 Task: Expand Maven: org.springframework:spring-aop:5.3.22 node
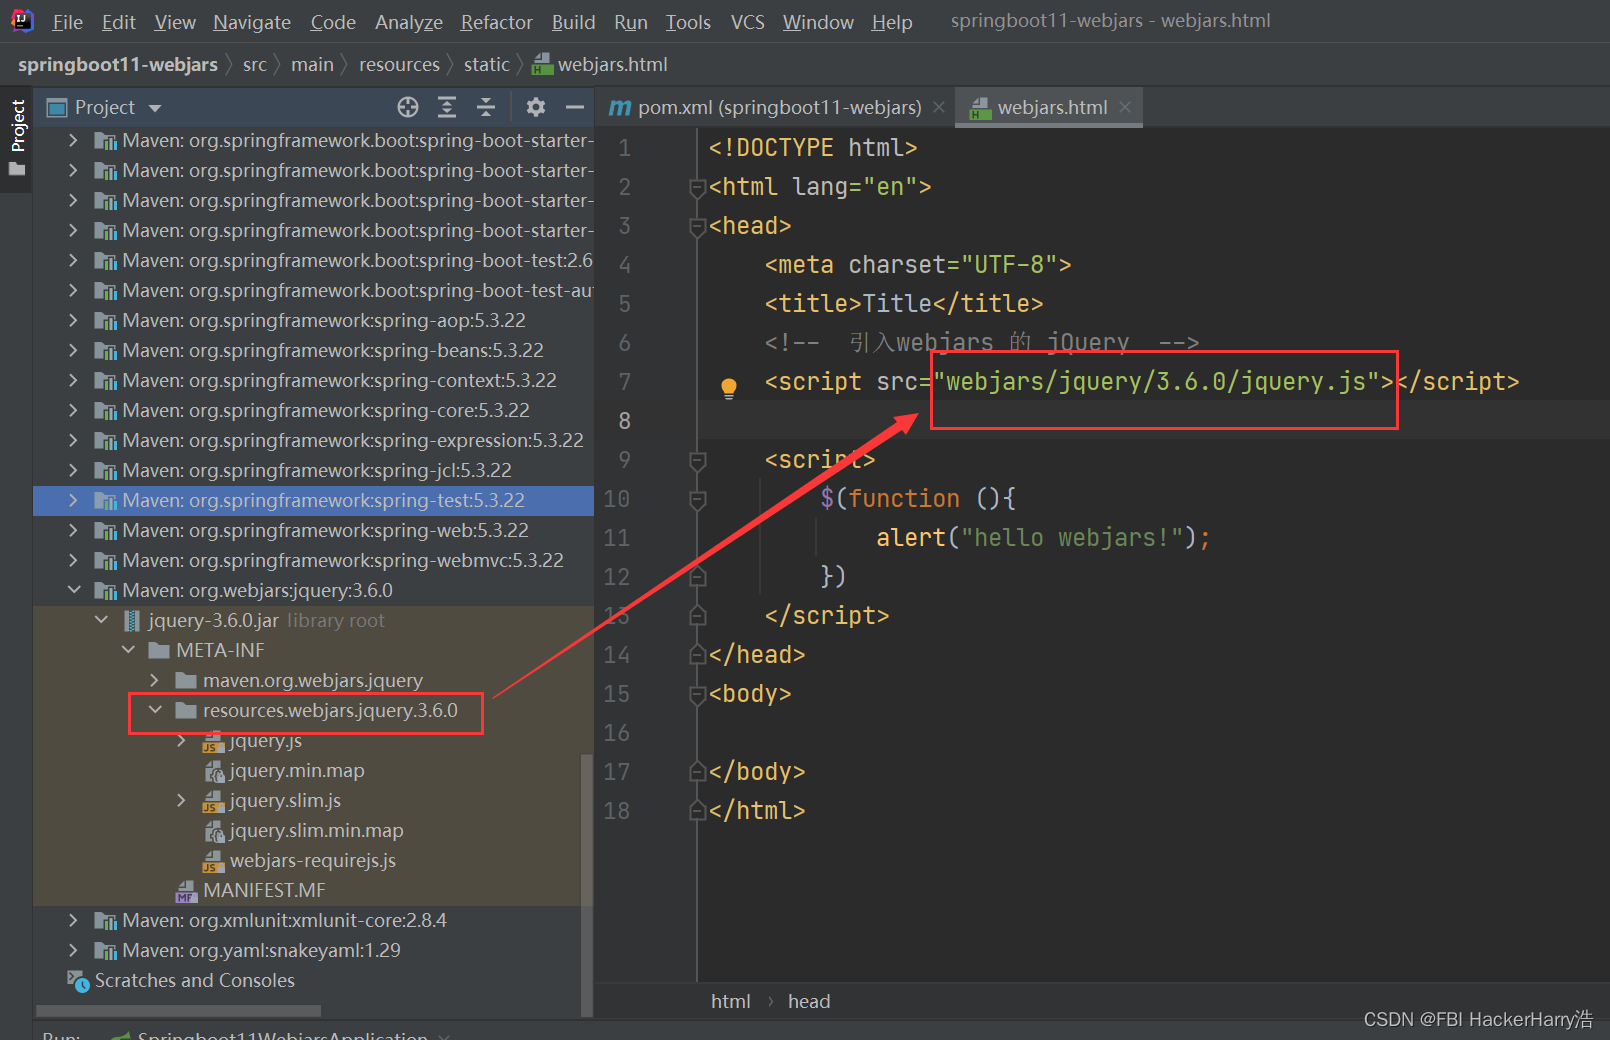point(73,321)
